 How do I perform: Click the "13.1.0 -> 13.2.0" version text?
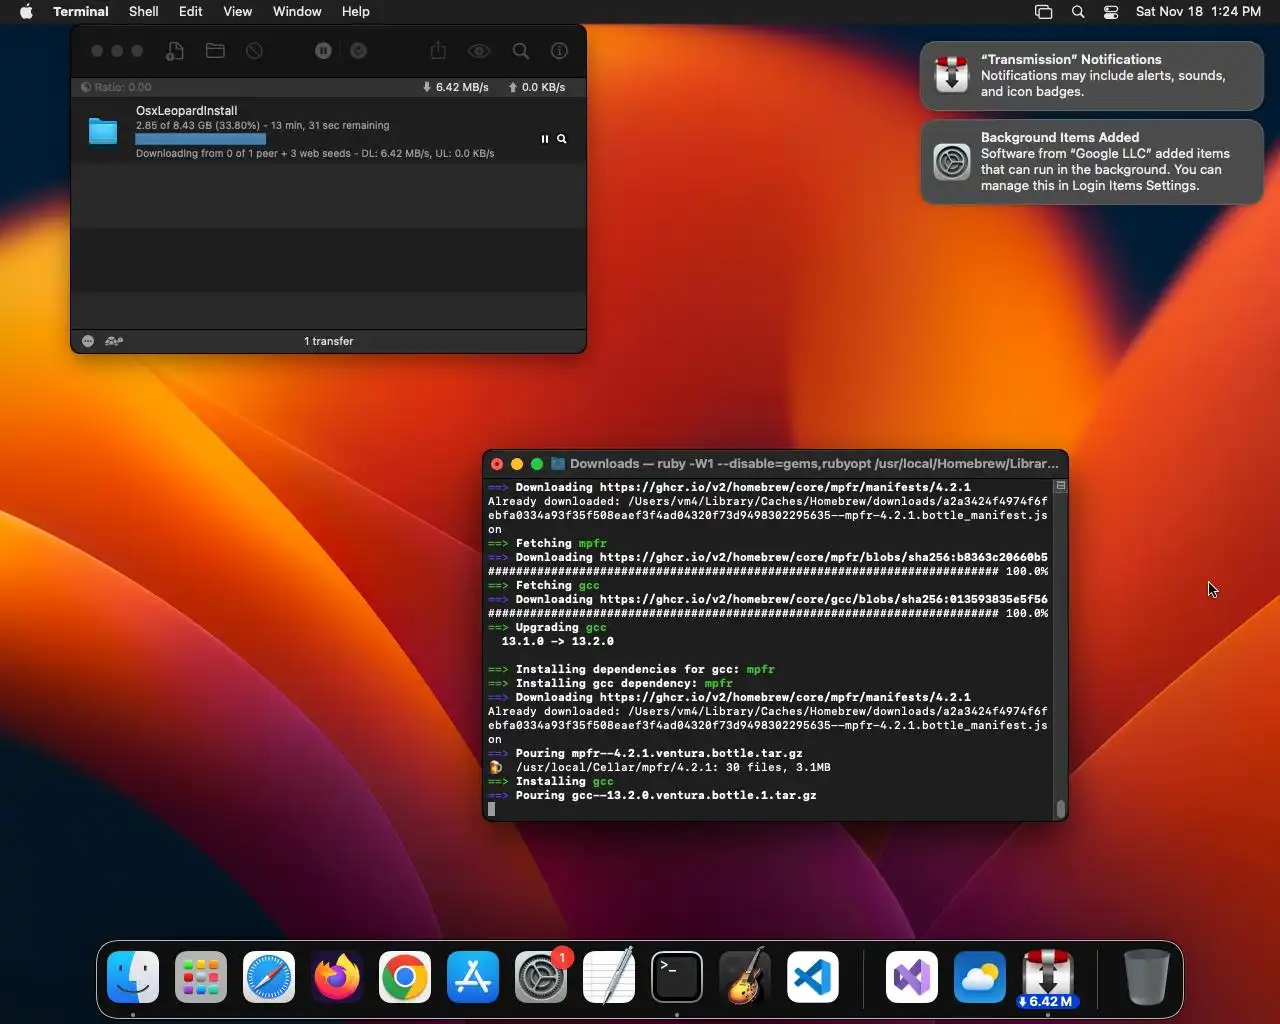[x=558, y=642]
